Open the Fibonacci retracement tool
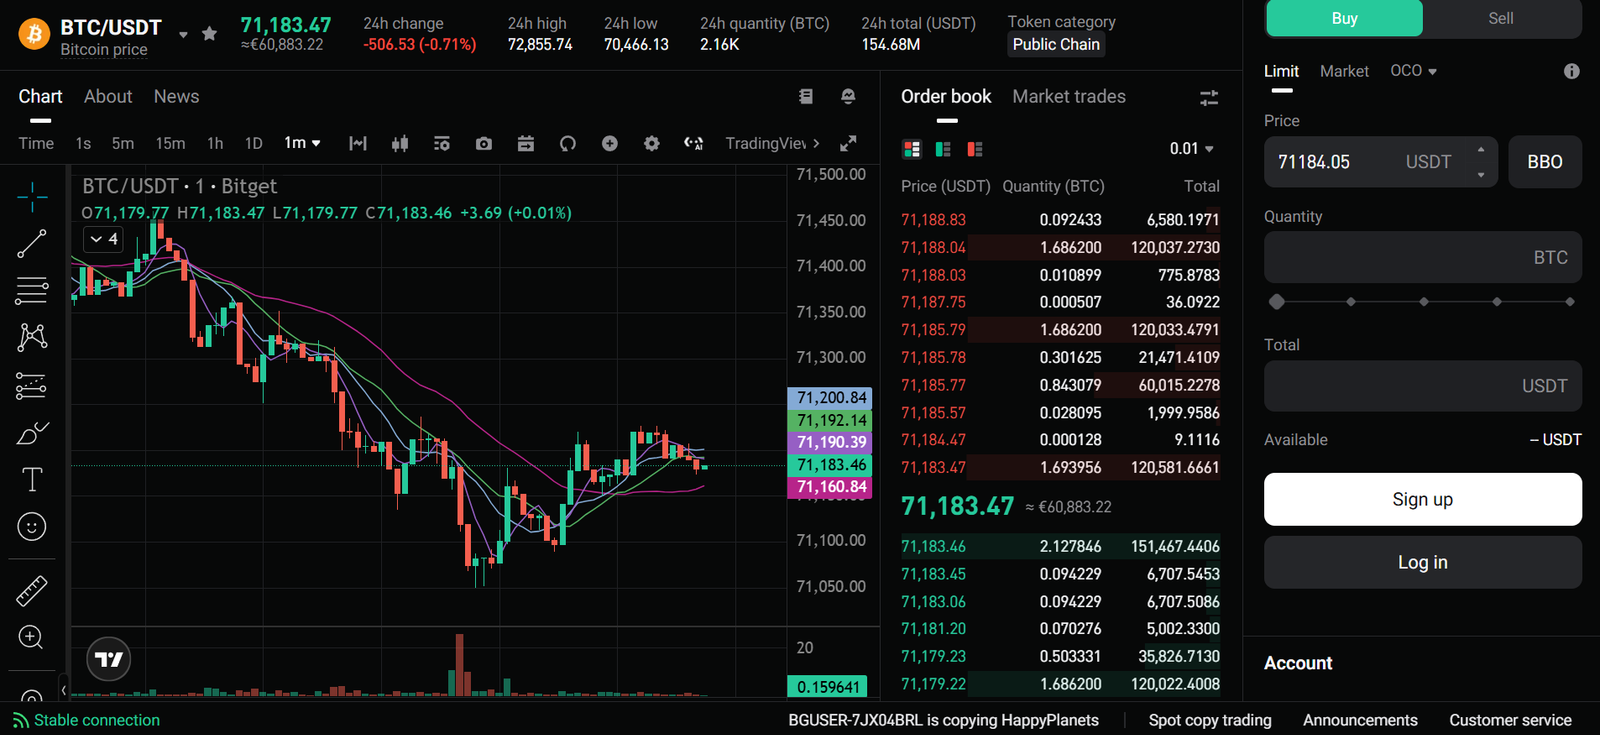The height and width of the screenshot is (735, 1600). [x=32, y=290]
